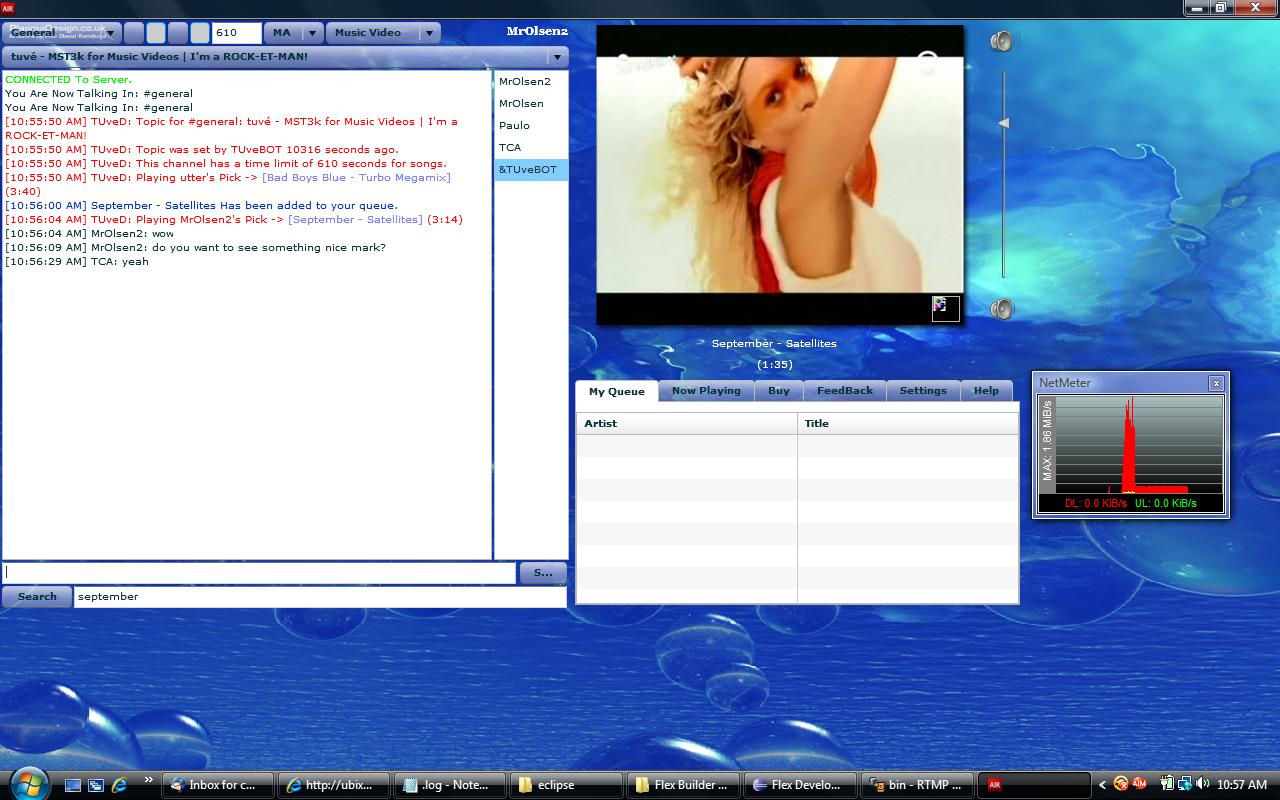Toggle the blank button left of 610 field
The width and height of the screenshot is (1280, 800).
tap(200, 33)
